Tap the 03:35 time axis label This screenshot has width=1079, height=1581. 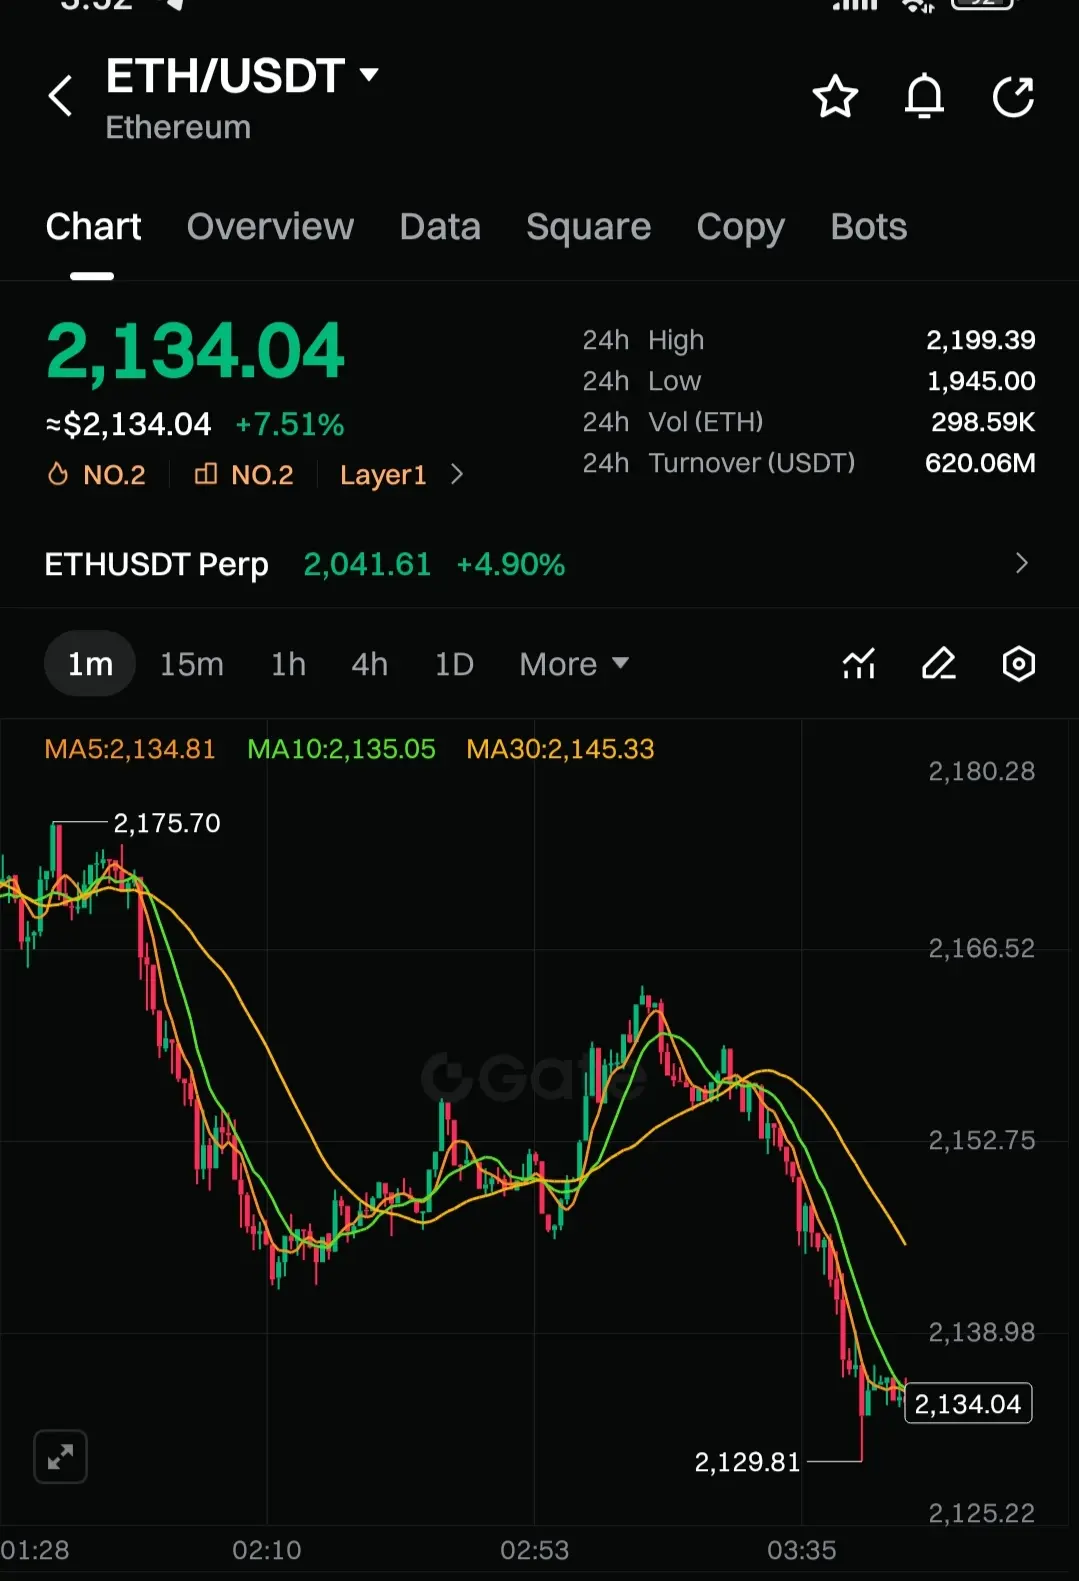801,1550
